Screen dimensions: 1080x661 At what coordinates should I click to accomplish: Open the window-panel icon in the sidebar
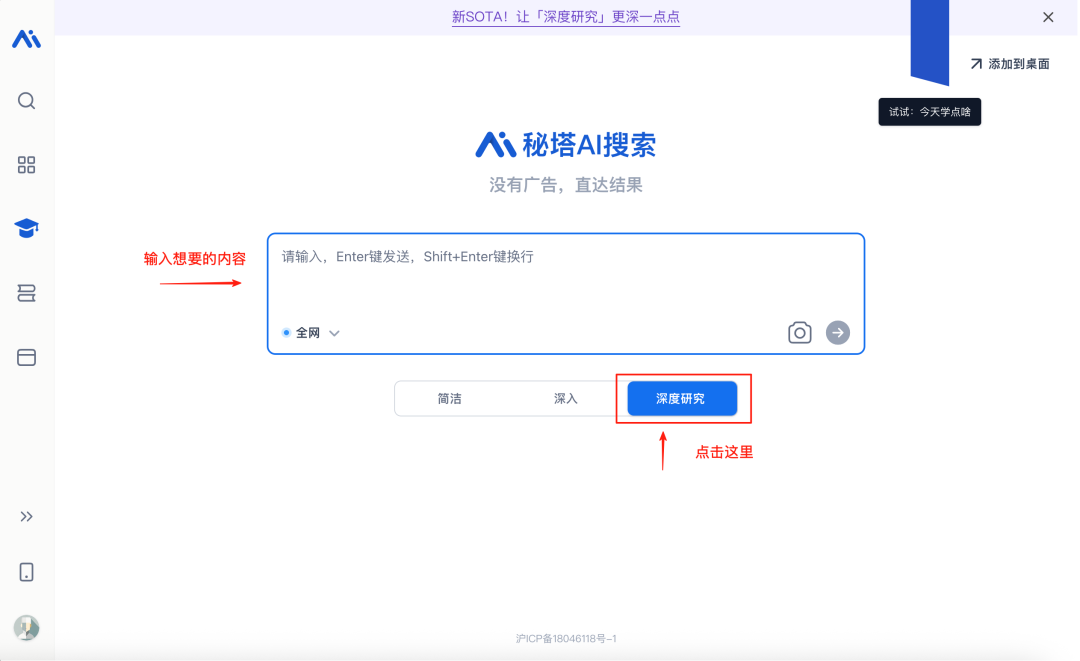point(26,357)
